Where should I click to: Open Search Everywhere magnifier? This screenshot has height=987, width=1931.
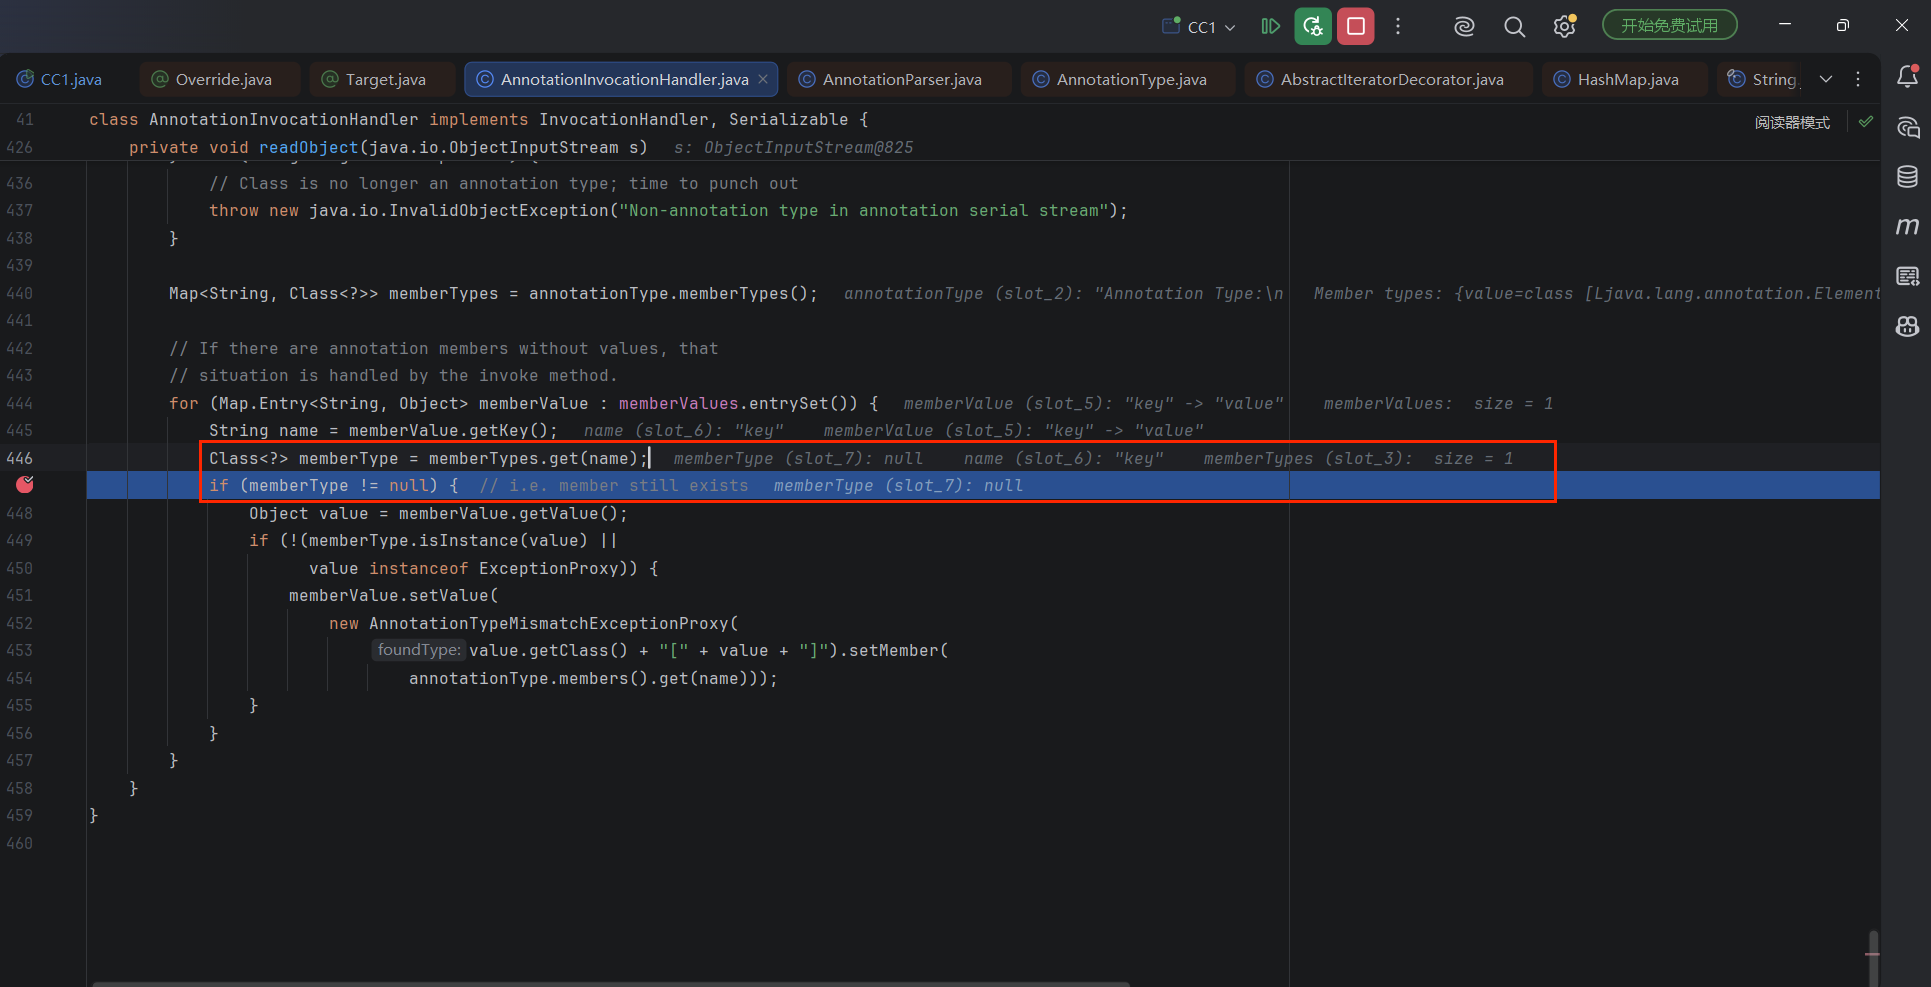coord(1514,27)
